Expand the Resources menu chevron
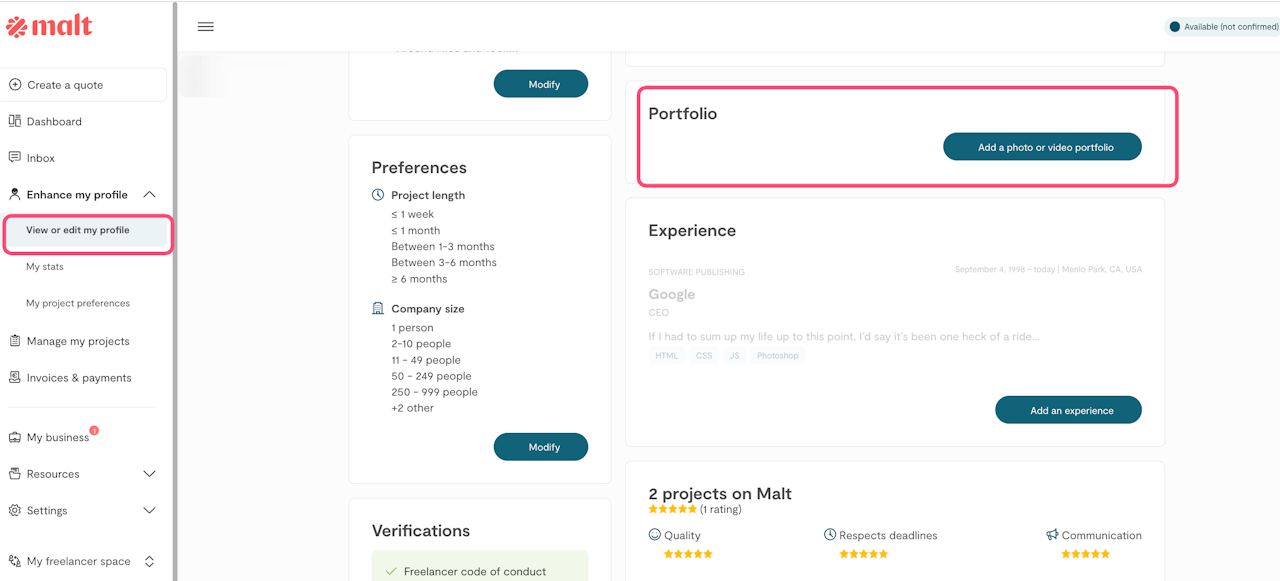Screen dimensions: 1280x581 click(x=149, y=474)
